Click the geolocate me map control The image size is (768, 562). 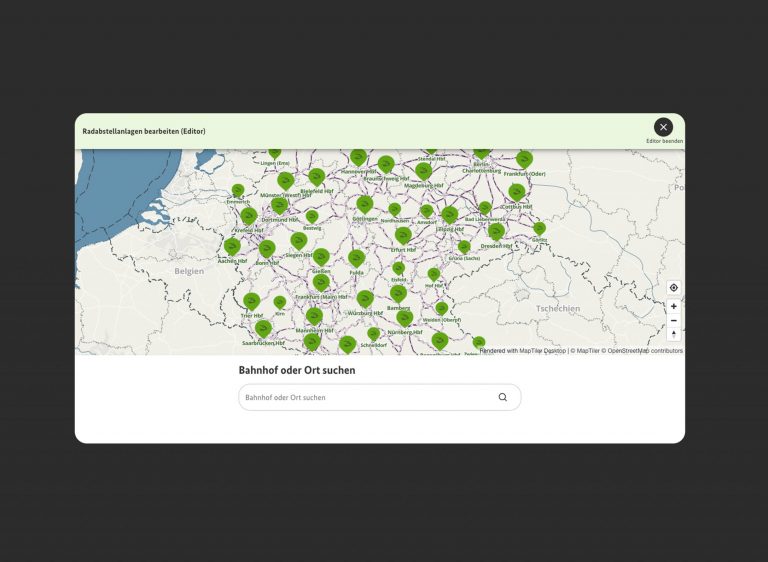pyautogui.click(x=673, y=288)
